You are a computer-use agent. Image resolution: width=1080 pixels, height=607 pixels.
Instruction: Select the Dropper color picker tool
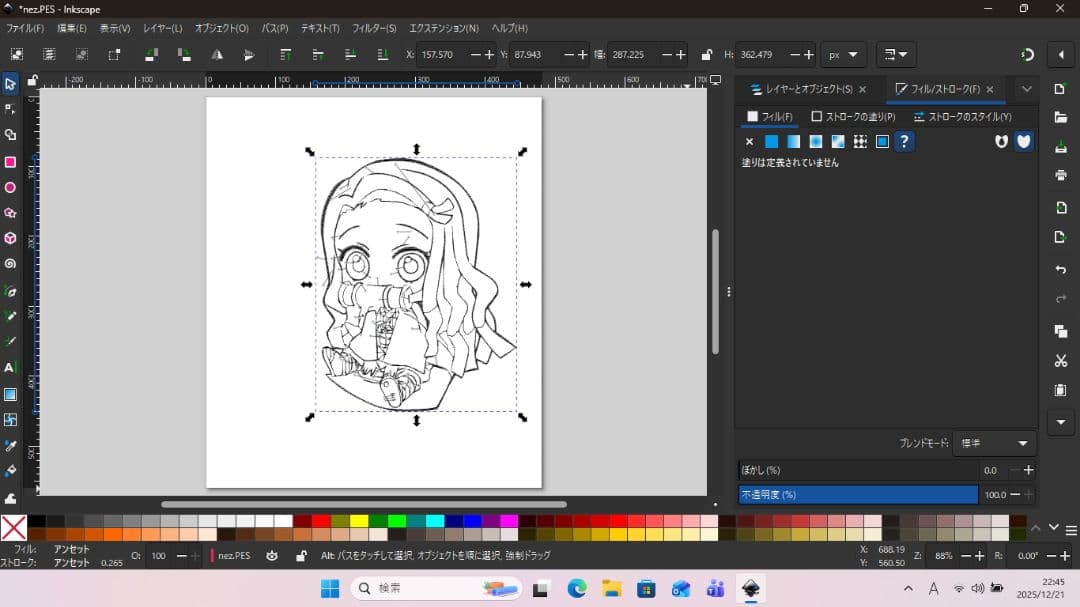pyautogui.click(x=10, y=445)
